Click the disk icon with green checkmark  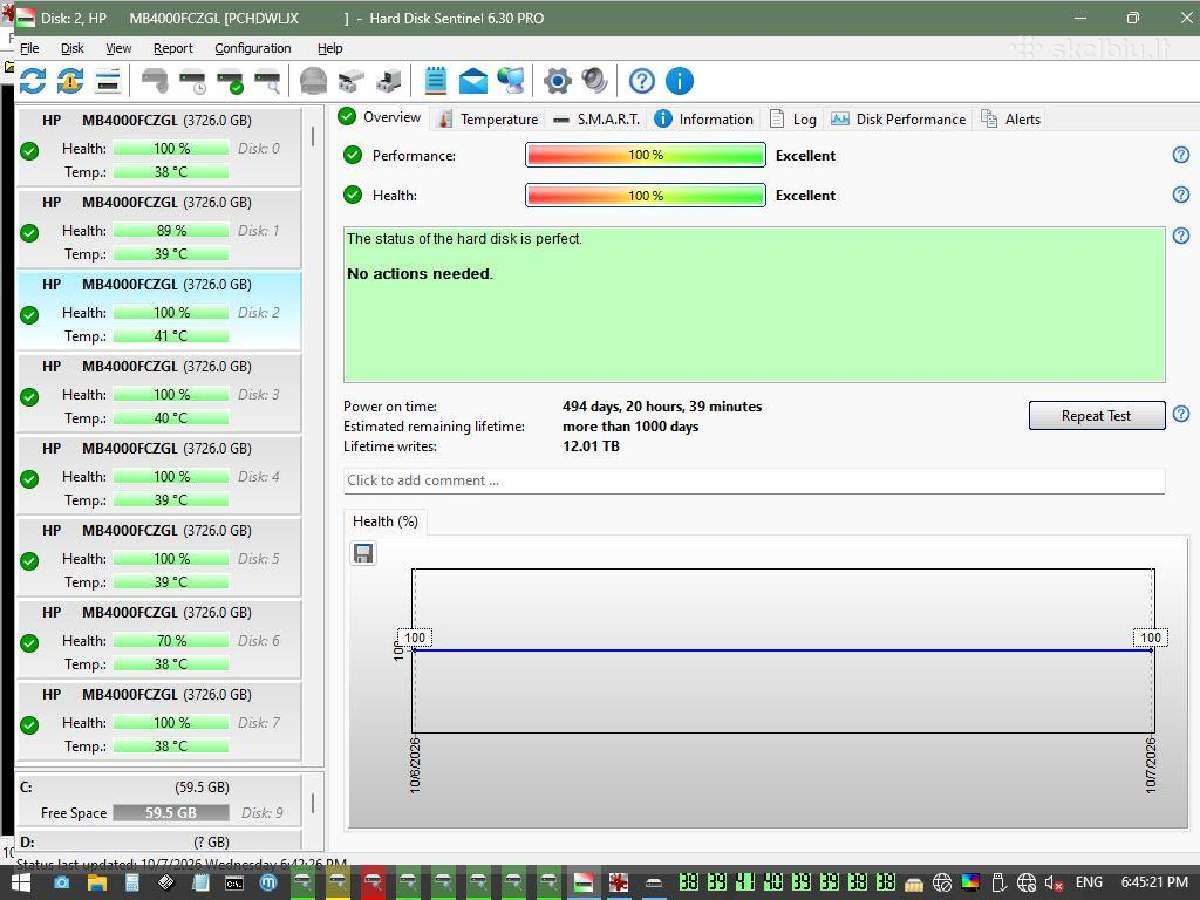[x=231, y=81]
